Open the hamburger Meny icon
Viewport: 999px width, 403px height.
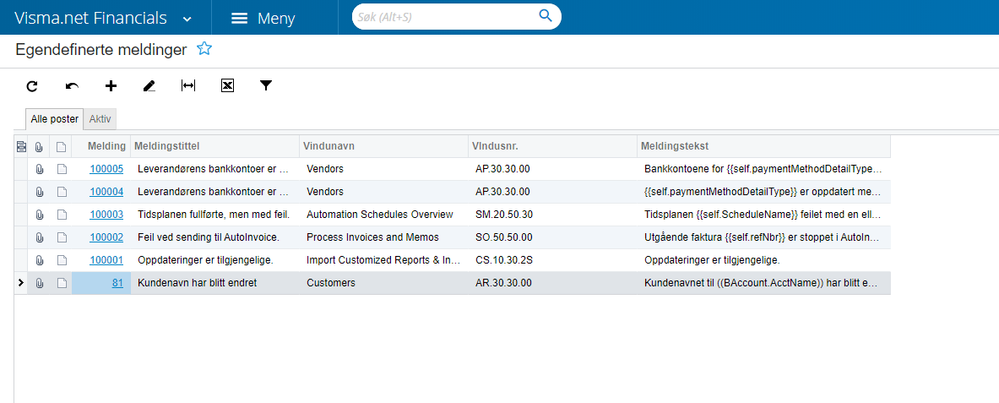[239, 18]
